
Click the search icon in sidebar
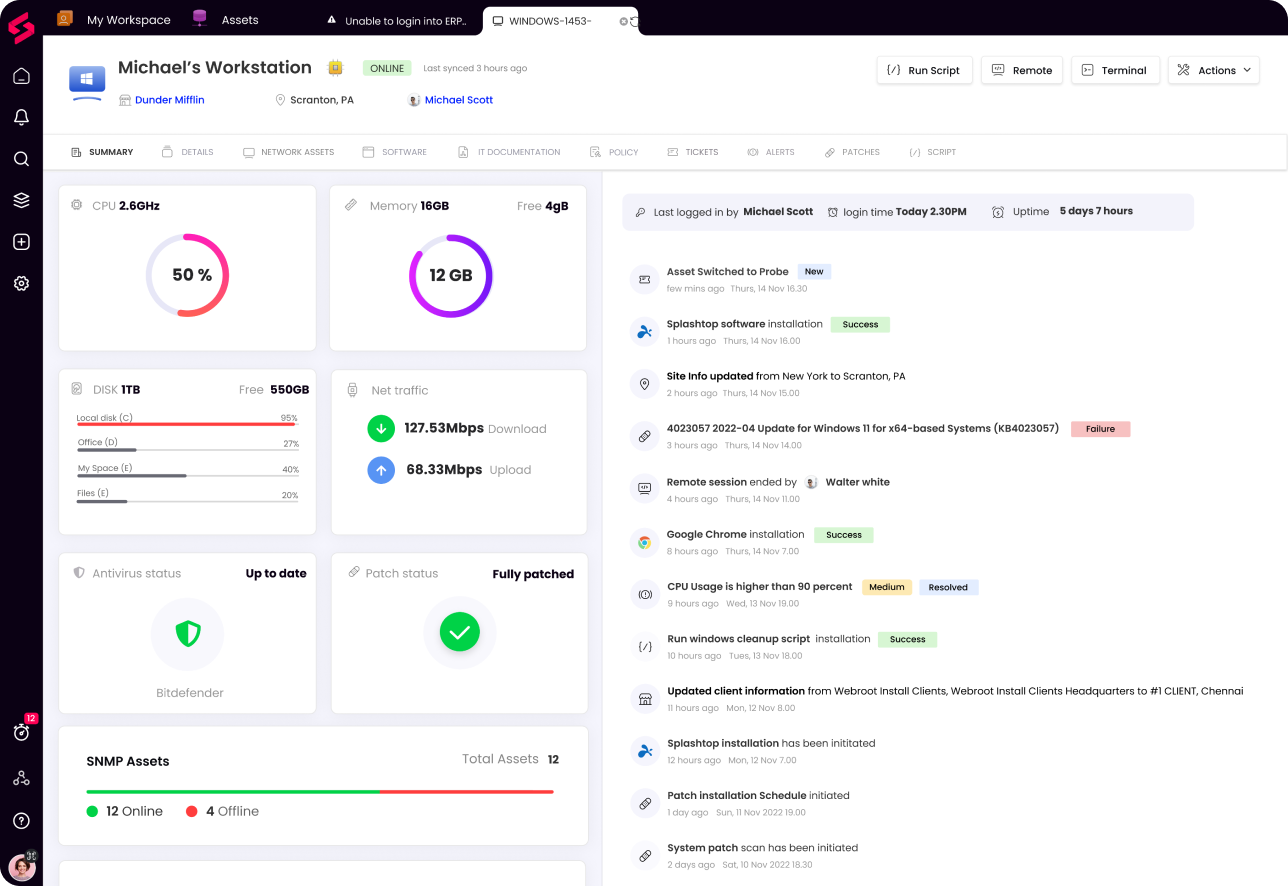21,159
